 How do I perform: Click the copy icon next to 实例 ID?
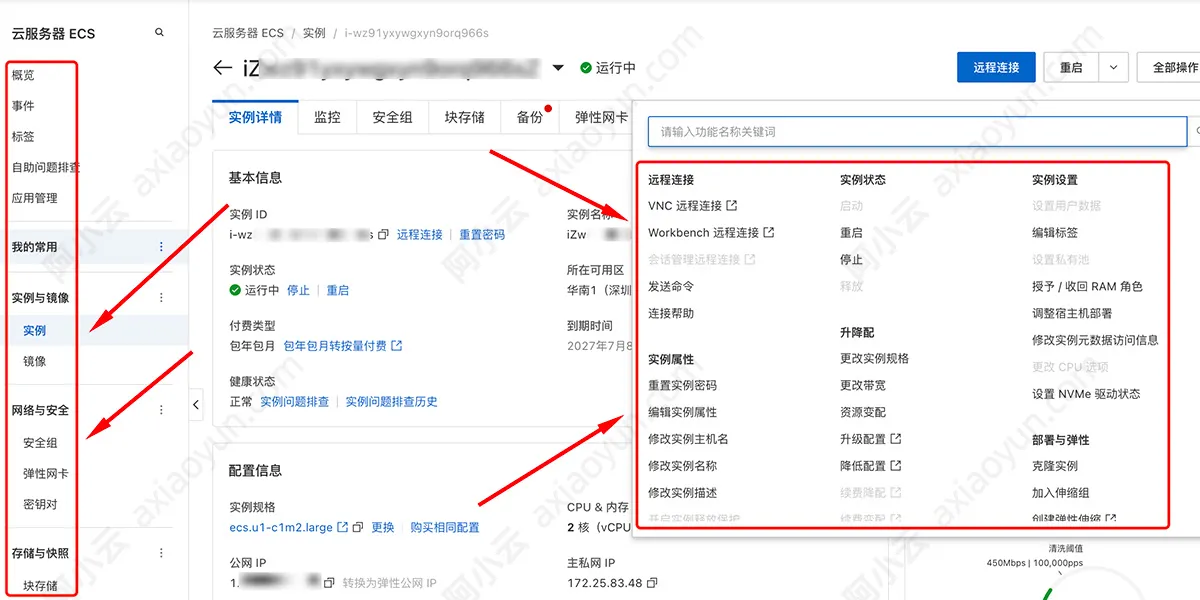(384, 234)
